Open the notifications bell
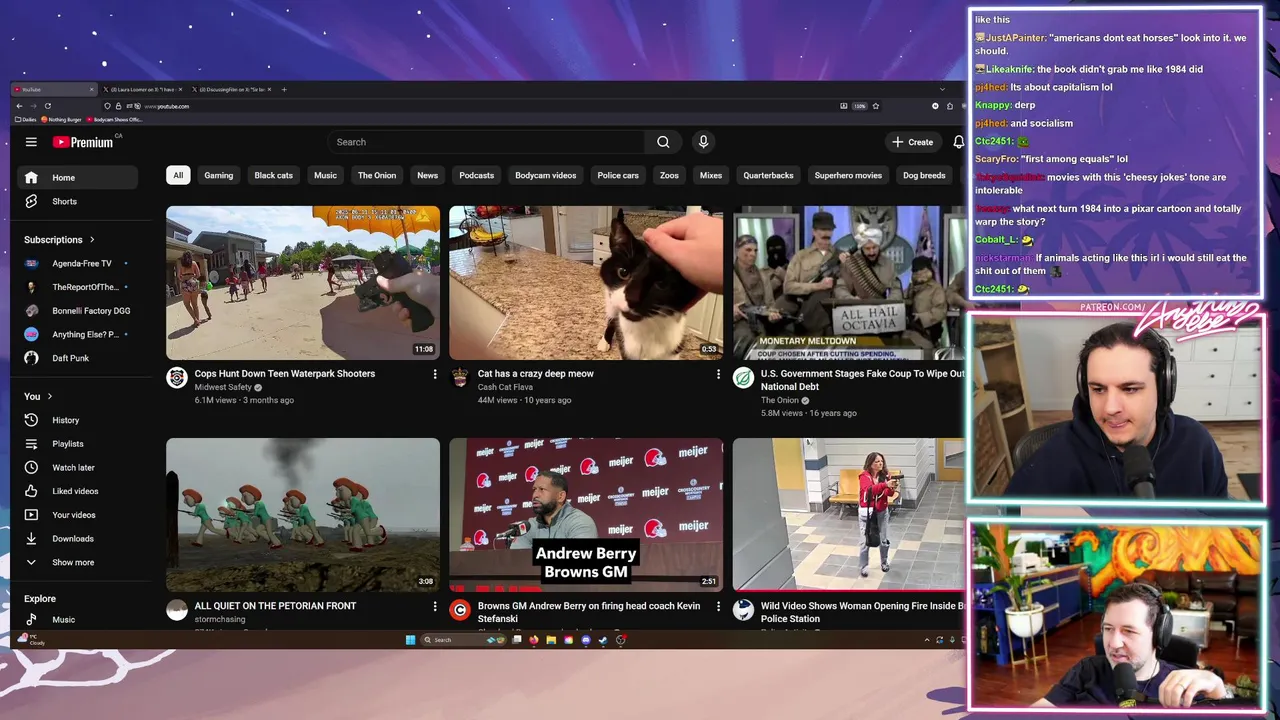The image size is (1280, 720). 958,142
